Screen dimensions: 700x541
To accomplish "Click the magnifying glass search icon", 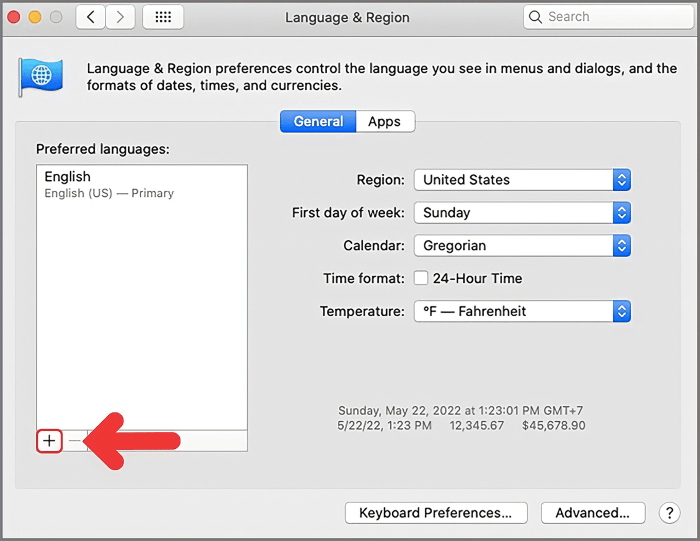I will pos(537,17).
